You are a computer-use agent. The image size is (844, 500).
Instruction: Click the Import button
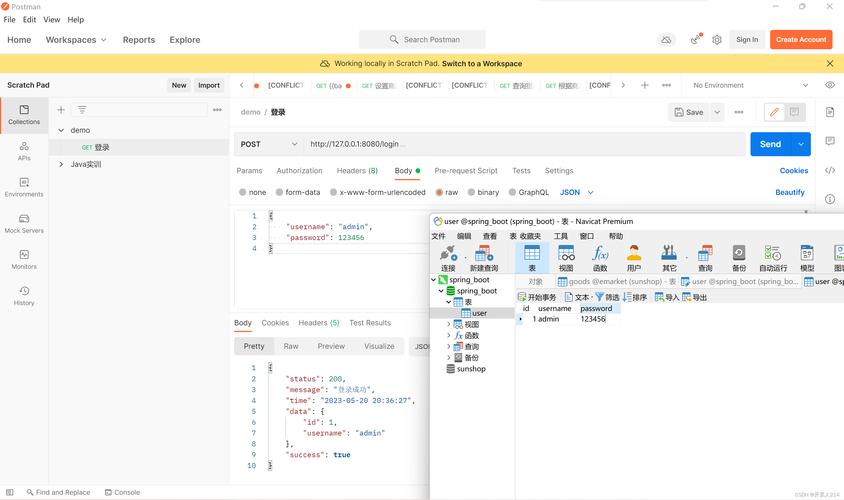point(209,85)
